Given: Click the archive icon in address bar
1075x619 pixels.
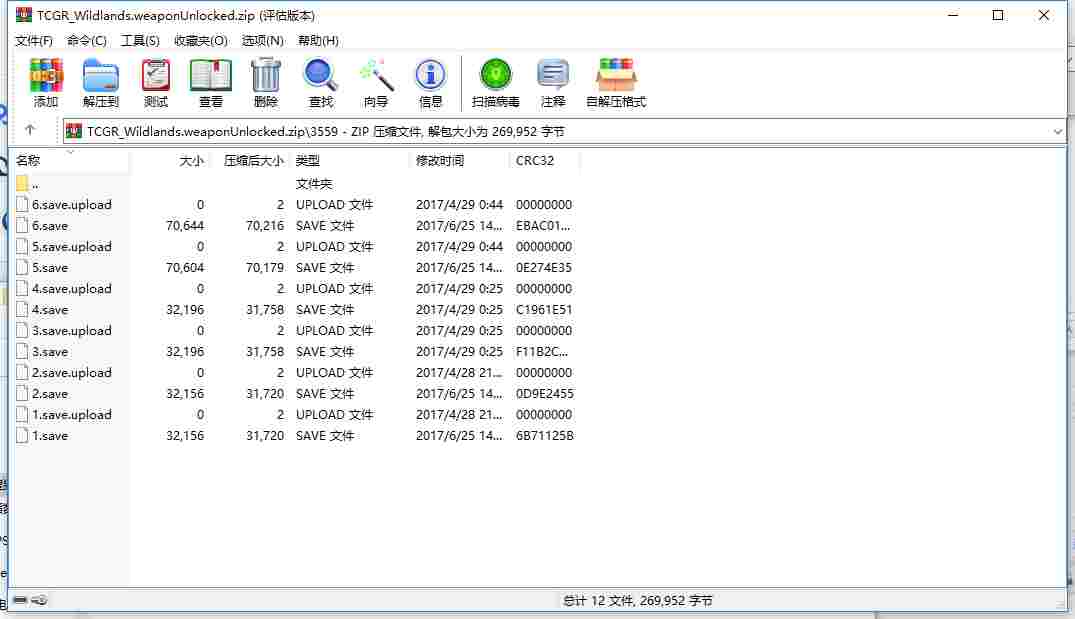Looking at the screenshot, I should pyautogui.click(x=74, y=131).
